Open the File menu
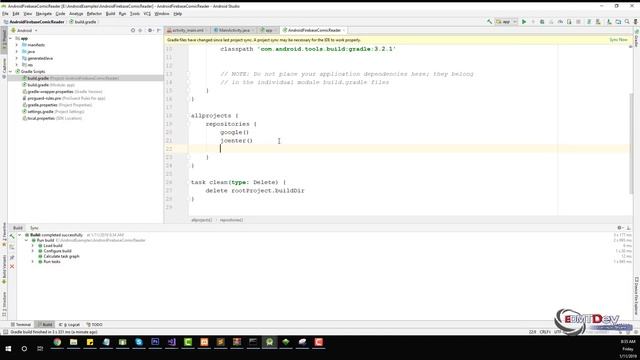This screenshot has height=360, width=640. [5, 14]
